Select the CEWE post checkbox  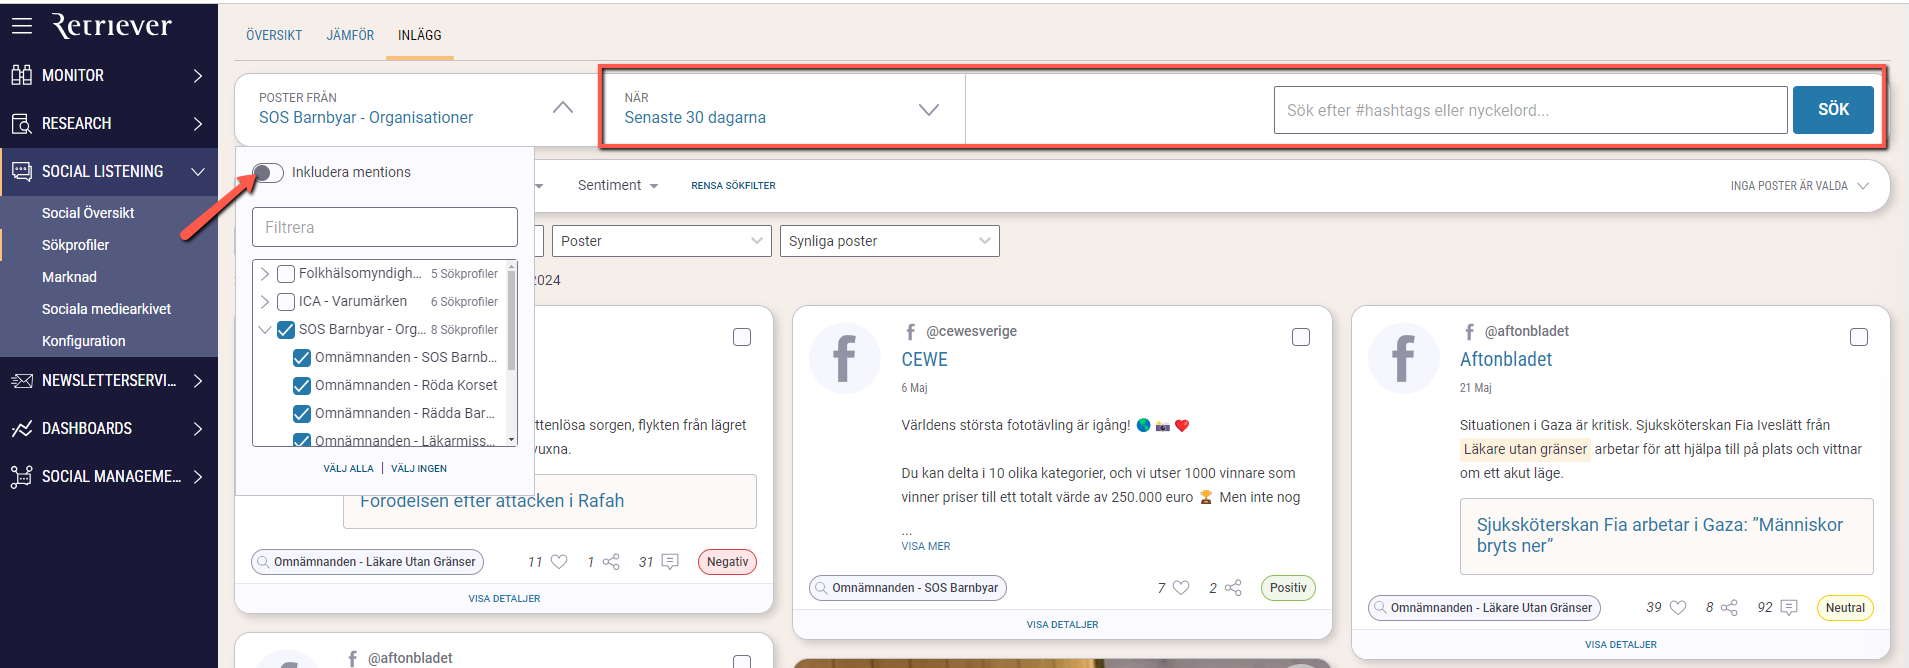(x=1301, y=337)
